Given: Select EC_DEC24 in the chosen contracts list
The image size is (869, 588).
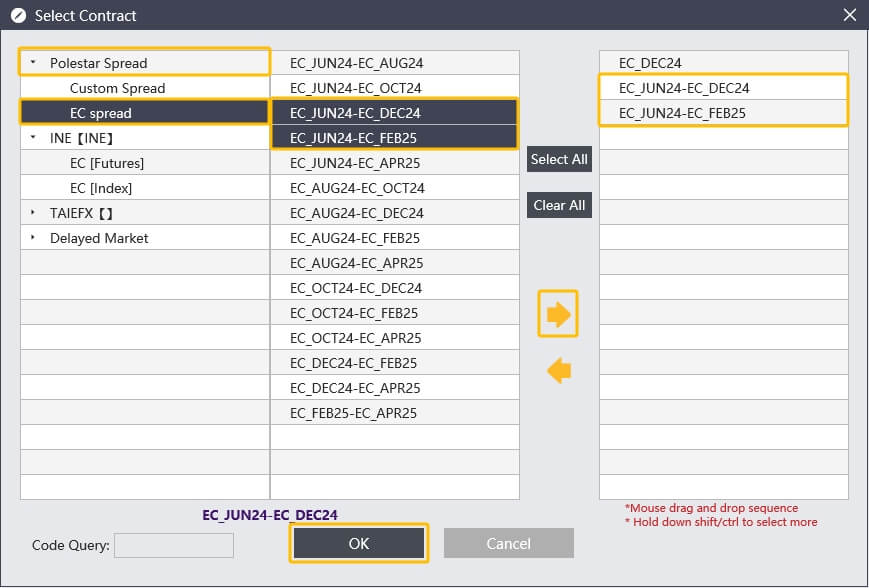Looking at the screenshot, I should (x=650, y=63).
